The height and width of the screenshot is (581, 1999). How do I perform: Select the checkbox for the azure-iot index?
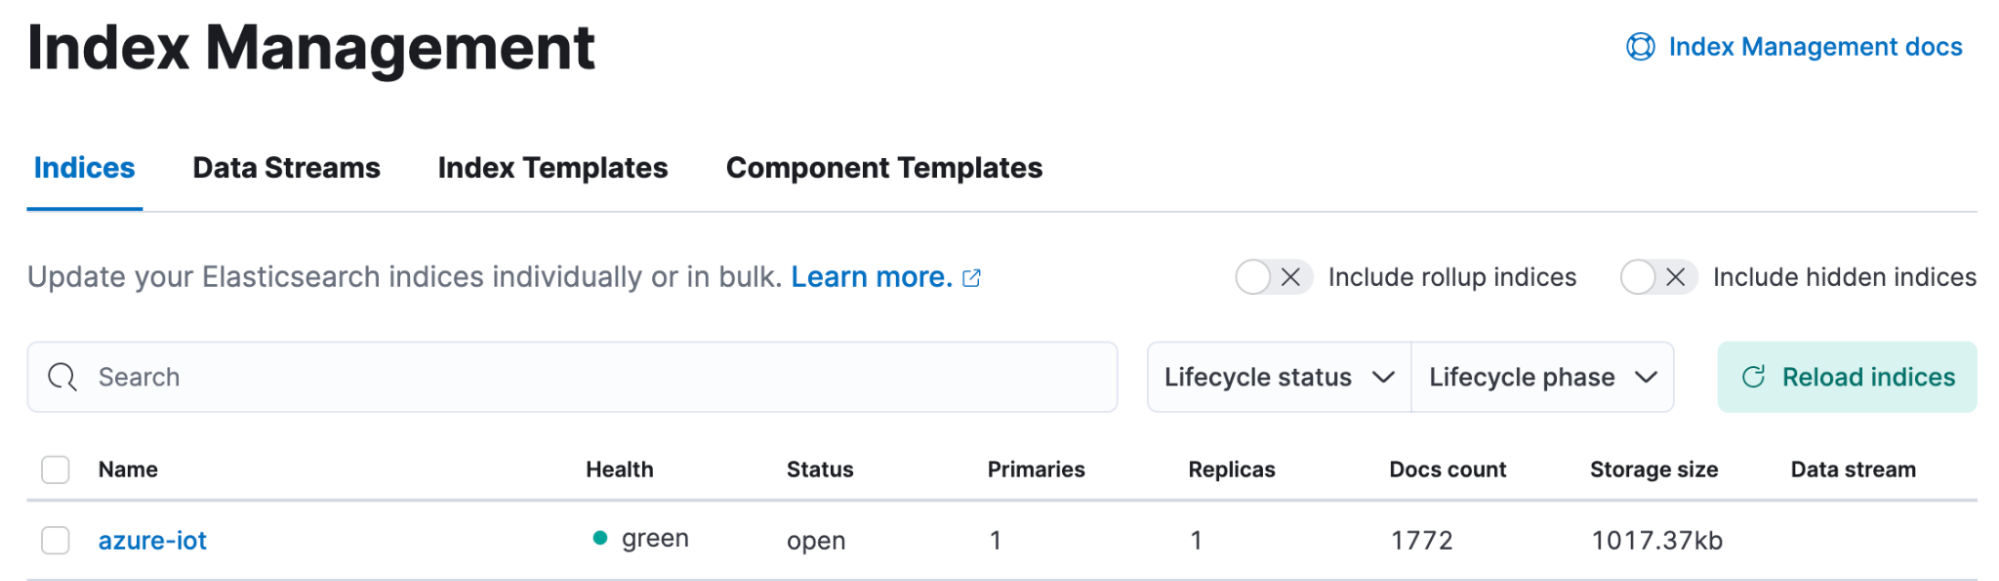[x=55, y=539]
